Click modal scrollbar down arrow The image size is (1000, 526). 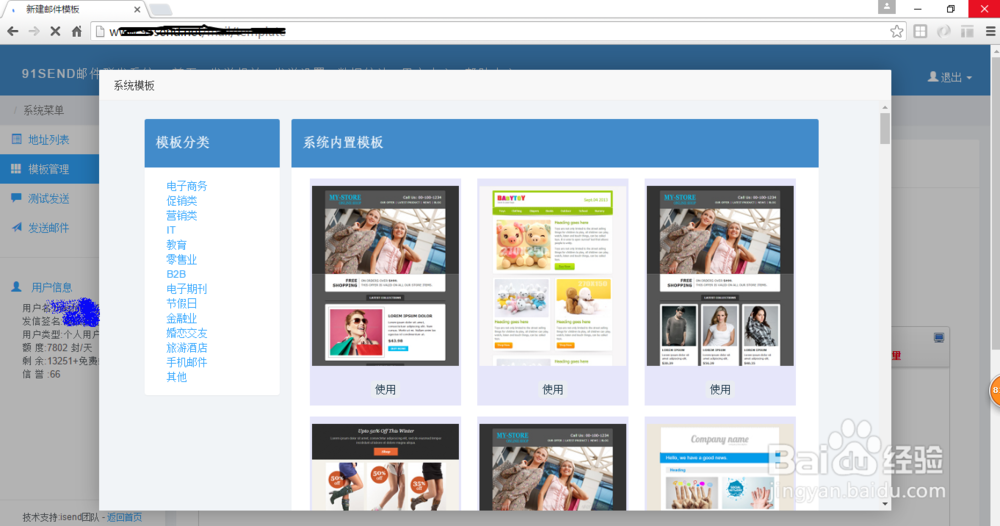coord(885,504)
